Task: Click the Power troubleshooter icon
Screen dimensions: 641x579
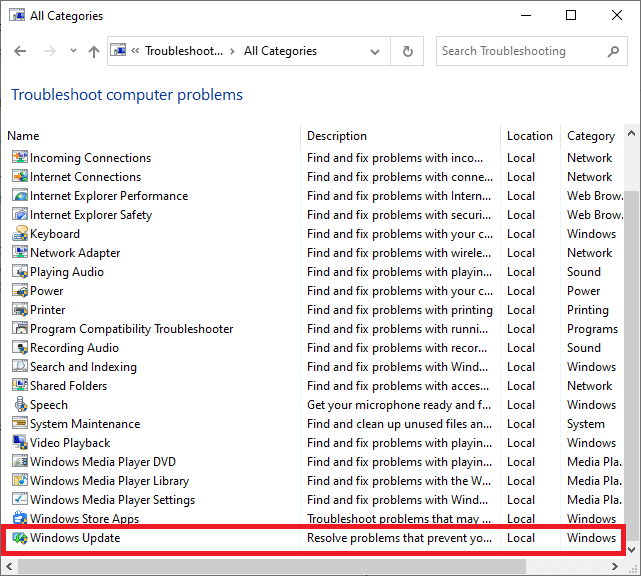Action: 20,291
